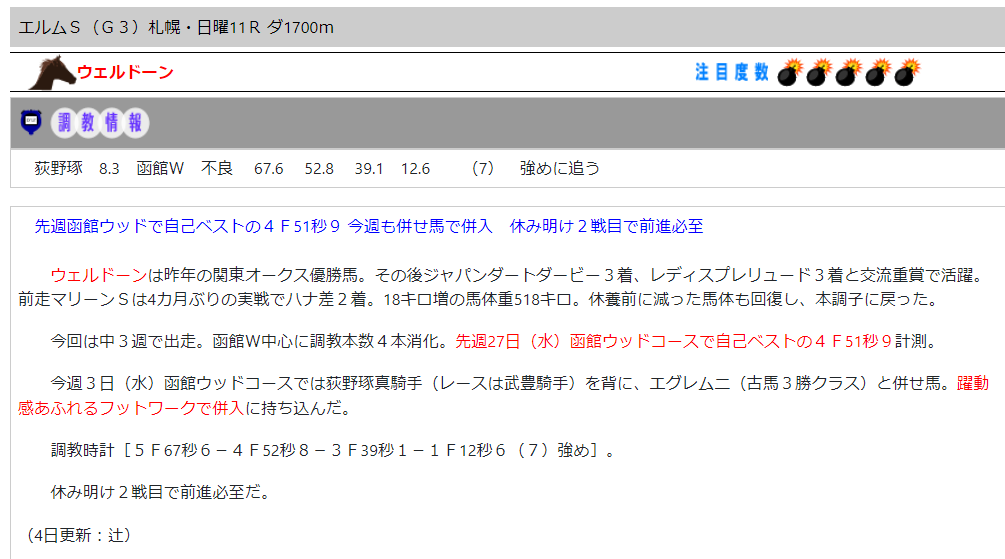
Task: Click the brown horse head icon
Action: 52,72
